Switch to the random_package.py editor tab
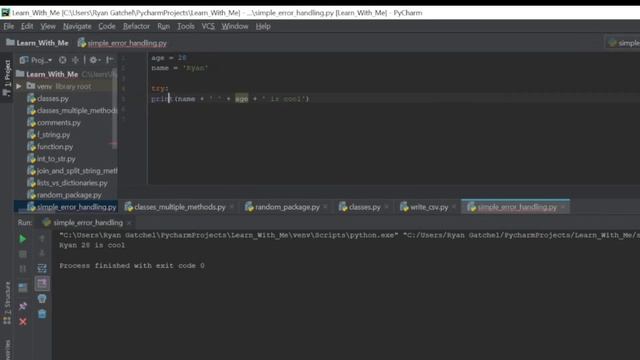The height and width of the screenshot is (360, 640). coord(287,207)
